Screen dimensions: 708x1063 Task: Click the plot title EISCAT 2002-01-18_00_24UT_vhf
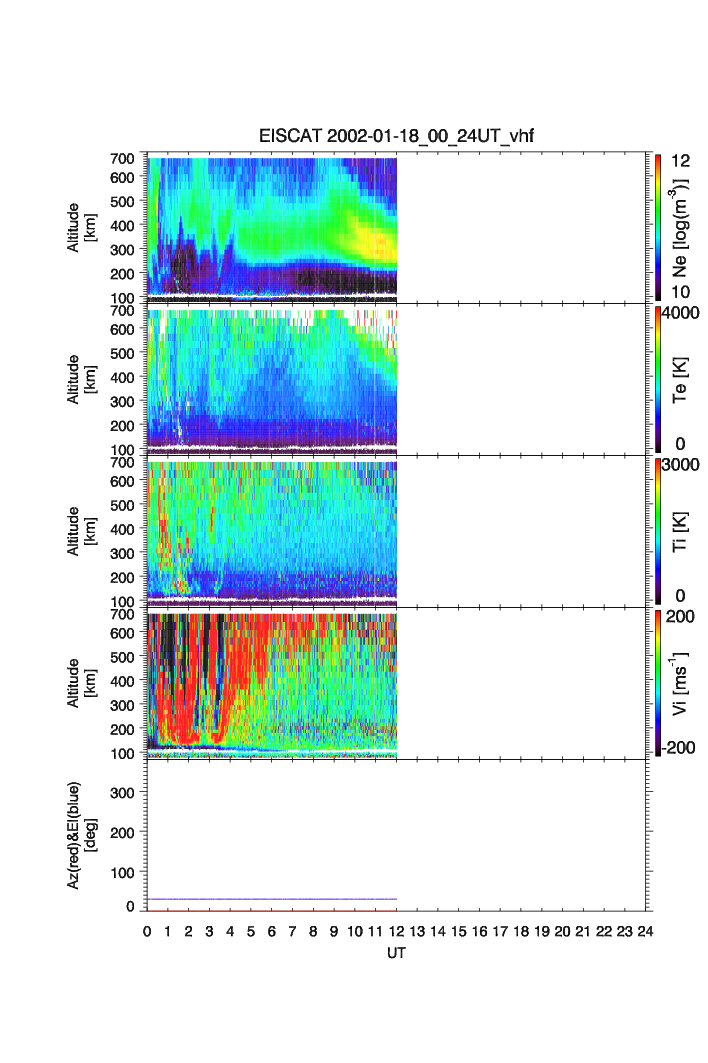pos(397,137)
